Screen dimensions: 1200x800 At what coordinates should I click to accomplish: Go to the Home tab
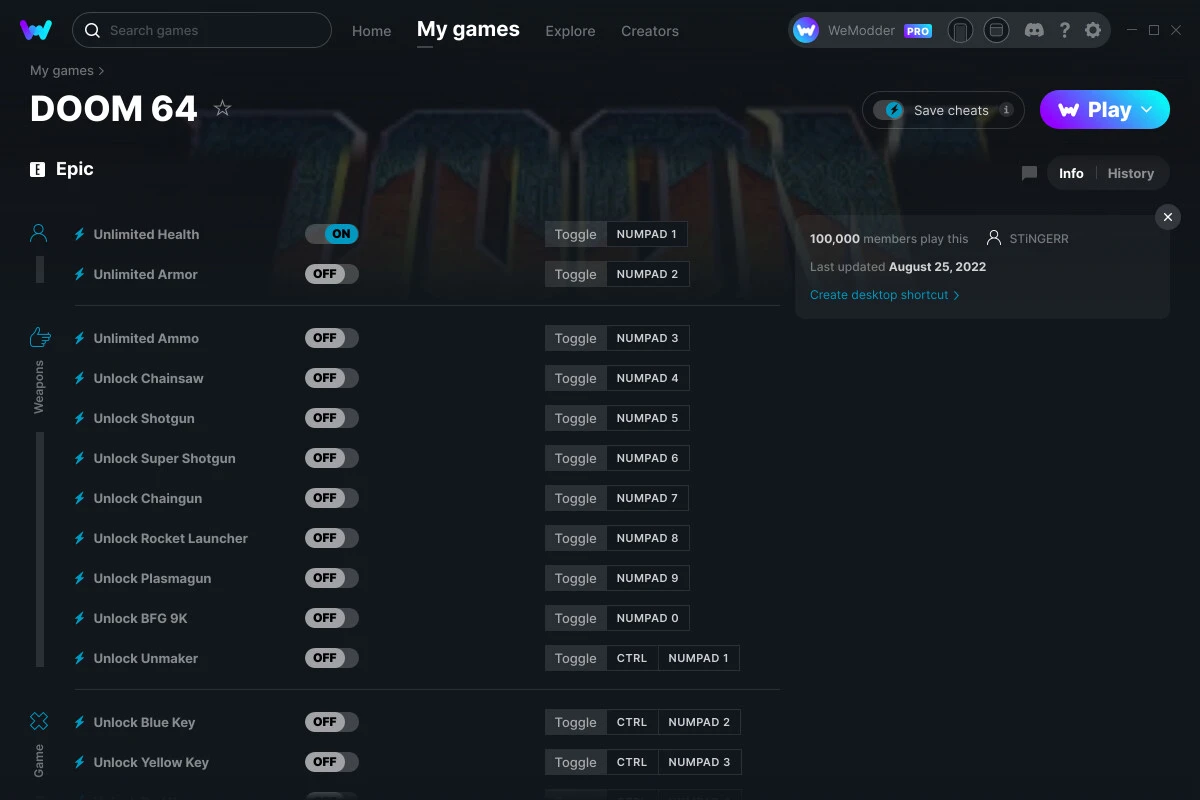click(x=372, y=31)
